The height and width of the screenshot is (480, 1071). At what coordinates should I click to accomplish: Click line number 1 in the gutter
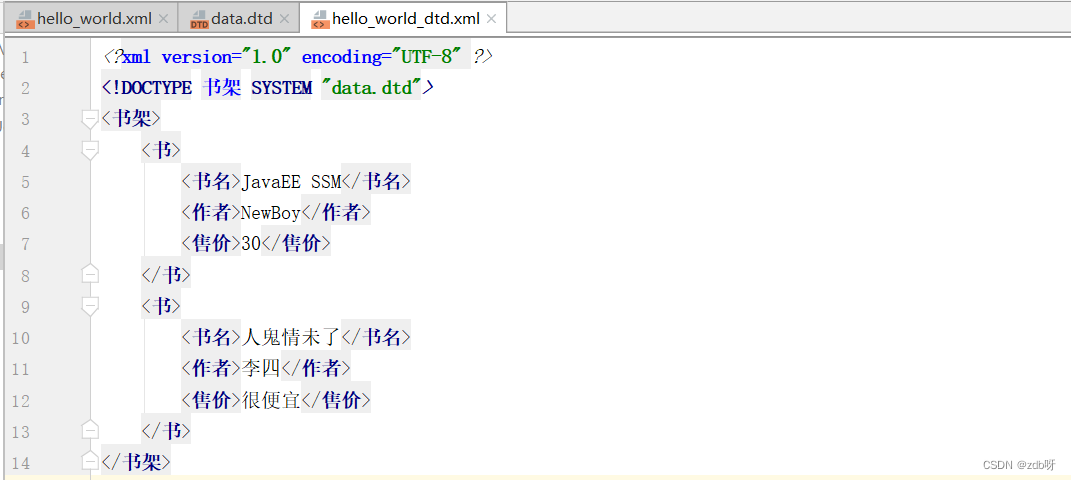click(x=25, y=57)
